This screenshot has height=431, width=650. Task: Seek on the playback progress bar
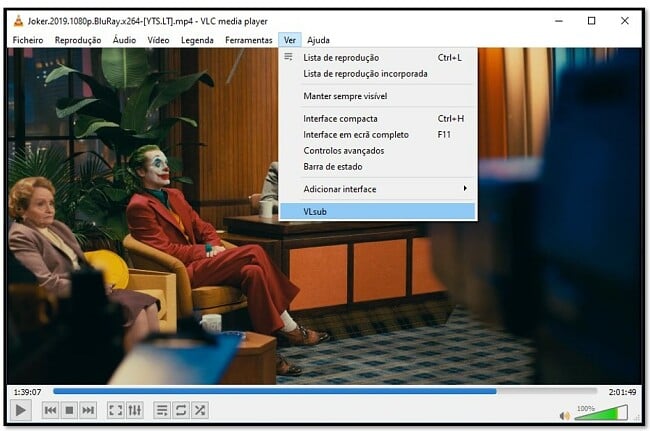click(x=325, y=391)
